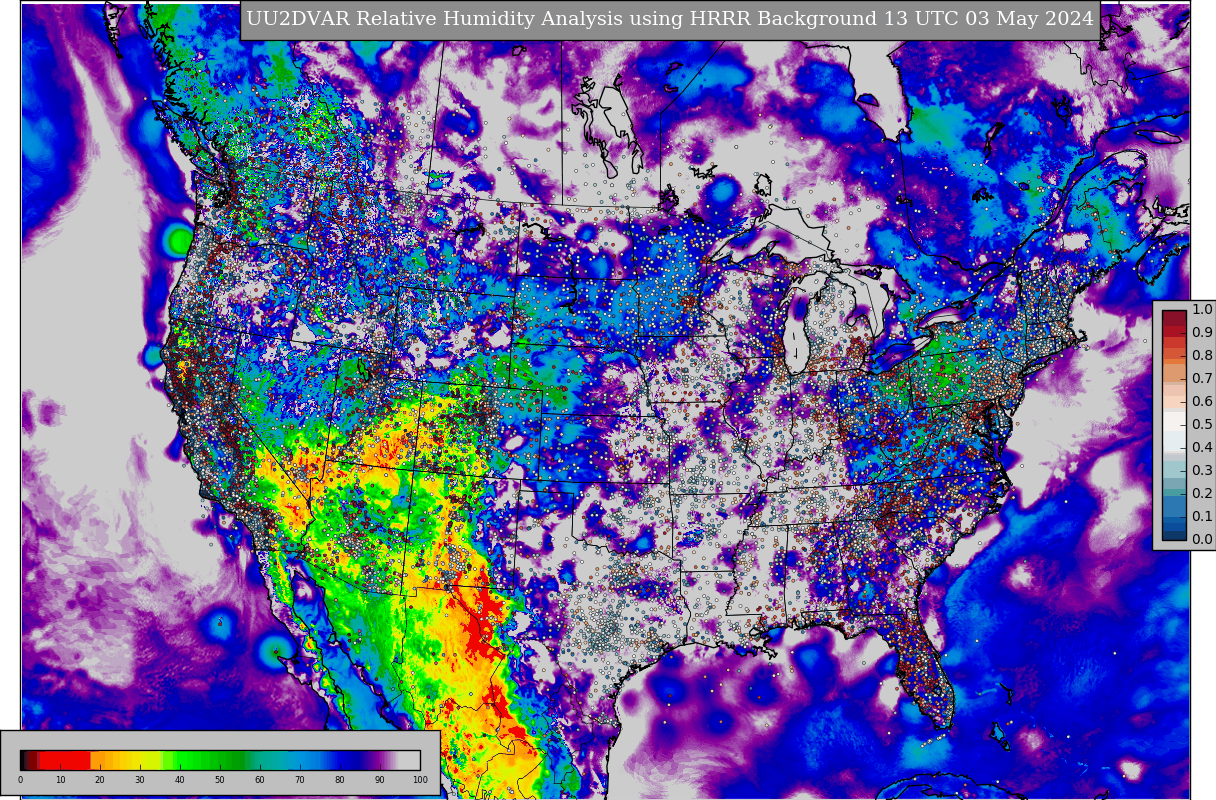Click the "90" tick on humidity colorbar
1216x800 pixels.
coord(380,780)
